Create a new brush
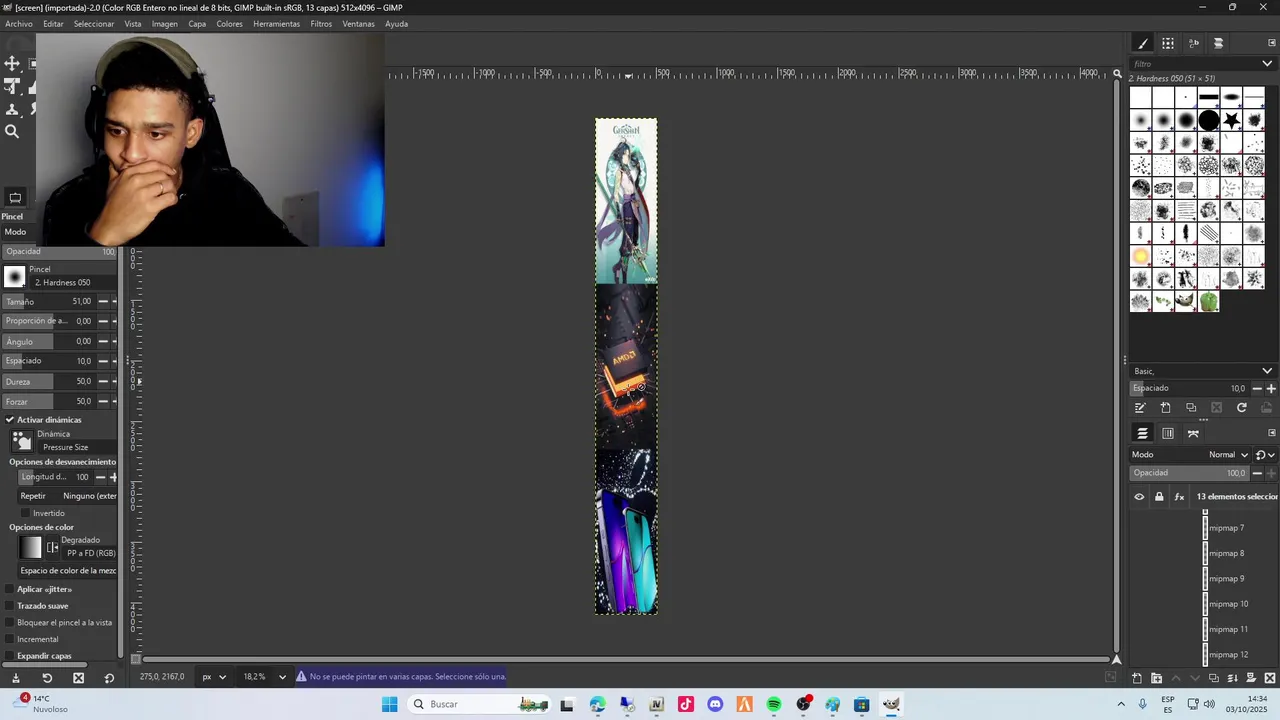Screen dimensions: 1280x720 [1165, 408]
